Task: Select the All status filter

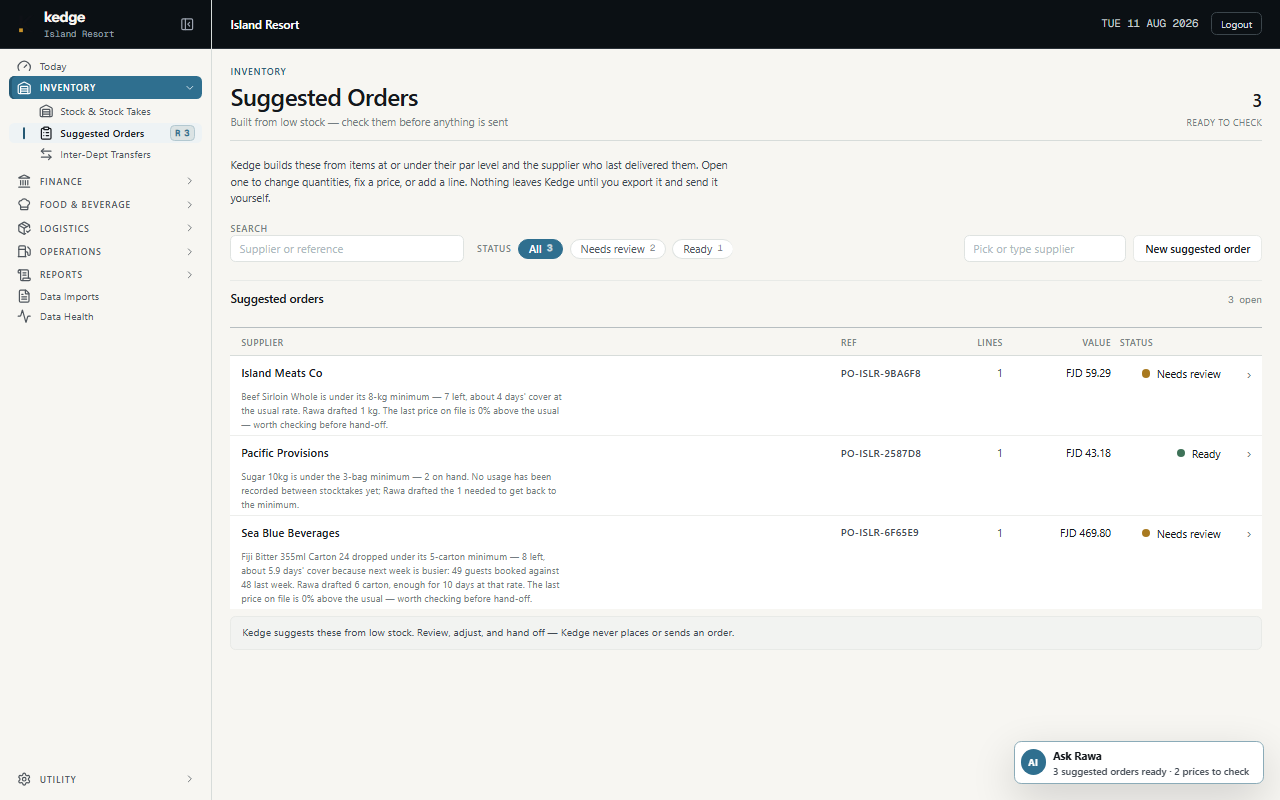Action: click(x=540, y=249)
